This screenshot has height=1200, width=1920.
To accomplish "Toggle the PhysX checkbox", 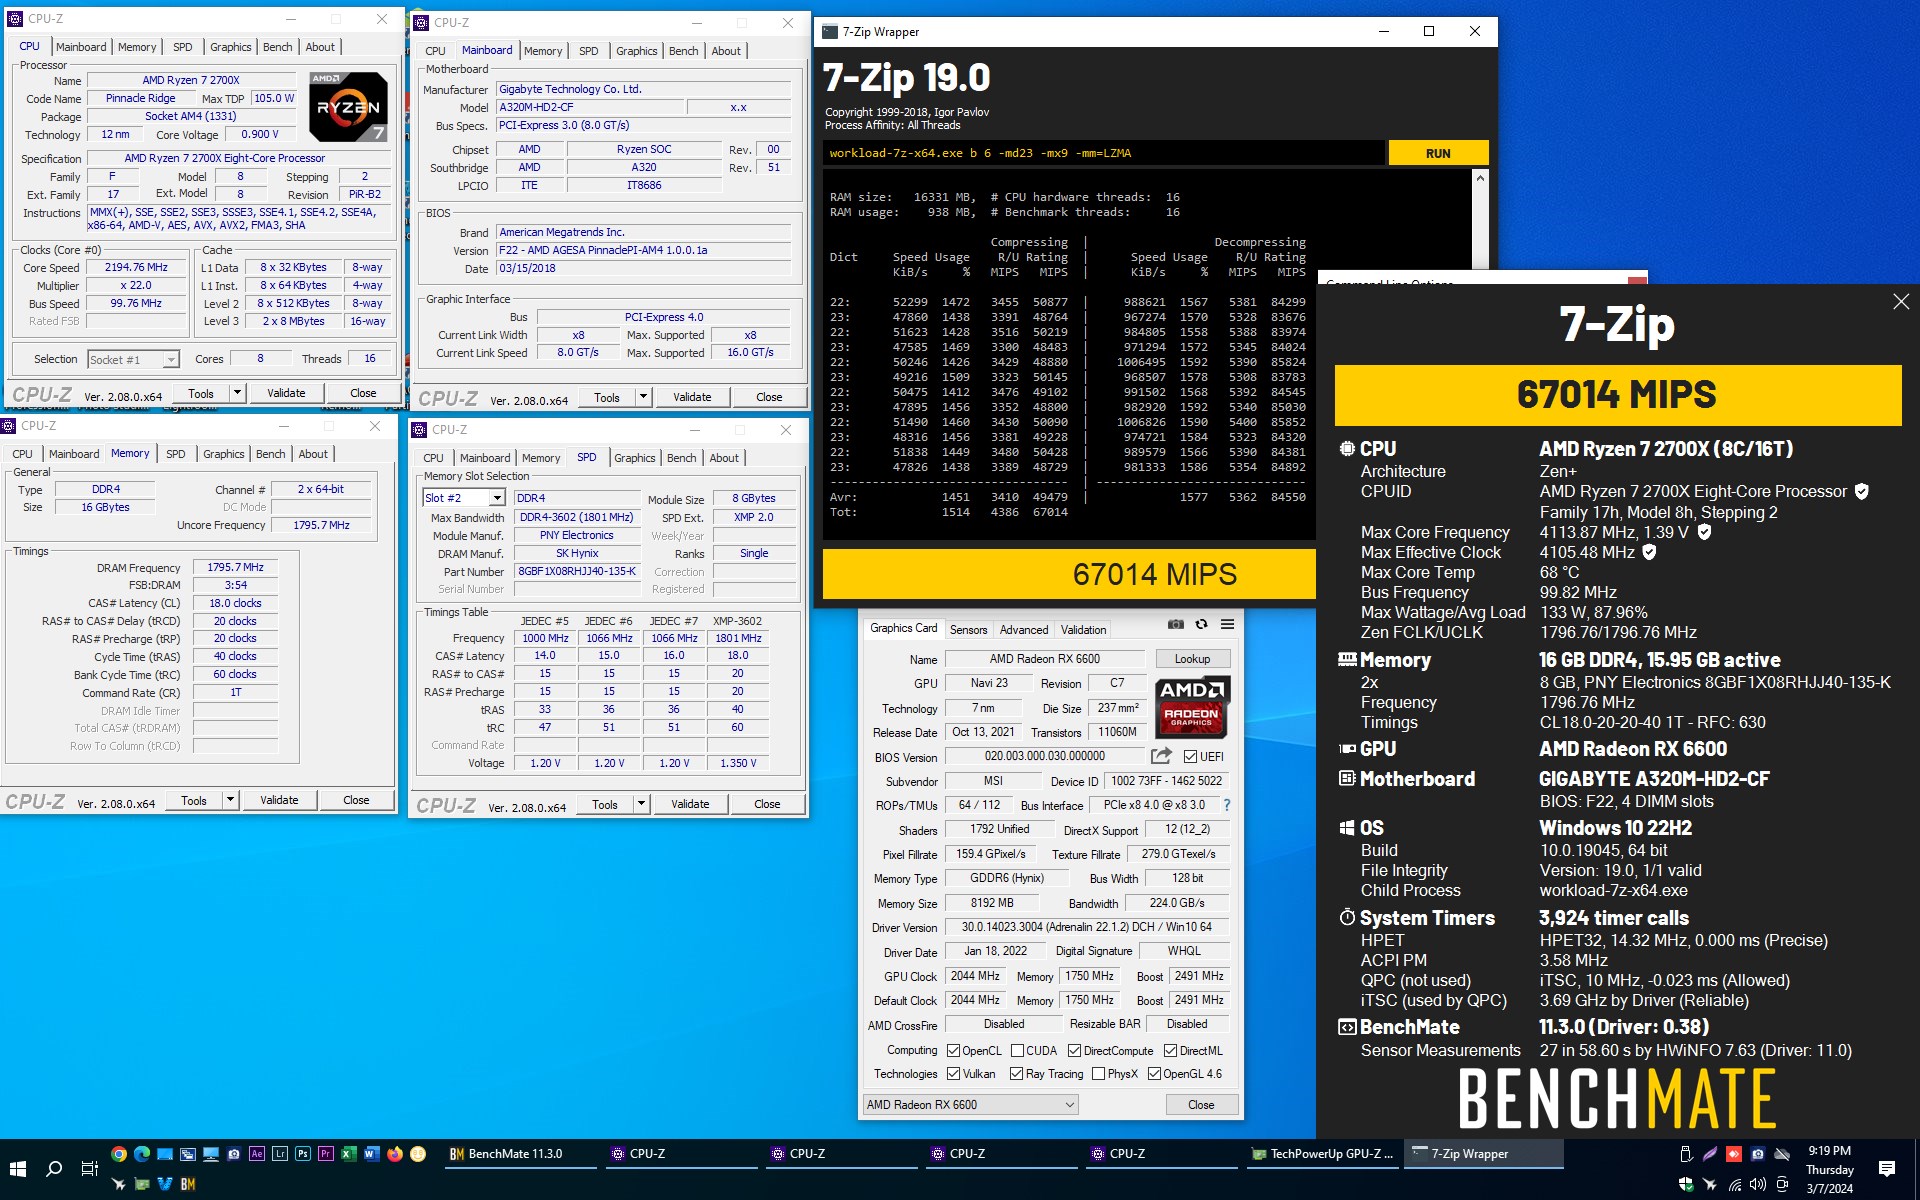I will (1098, 1074).
